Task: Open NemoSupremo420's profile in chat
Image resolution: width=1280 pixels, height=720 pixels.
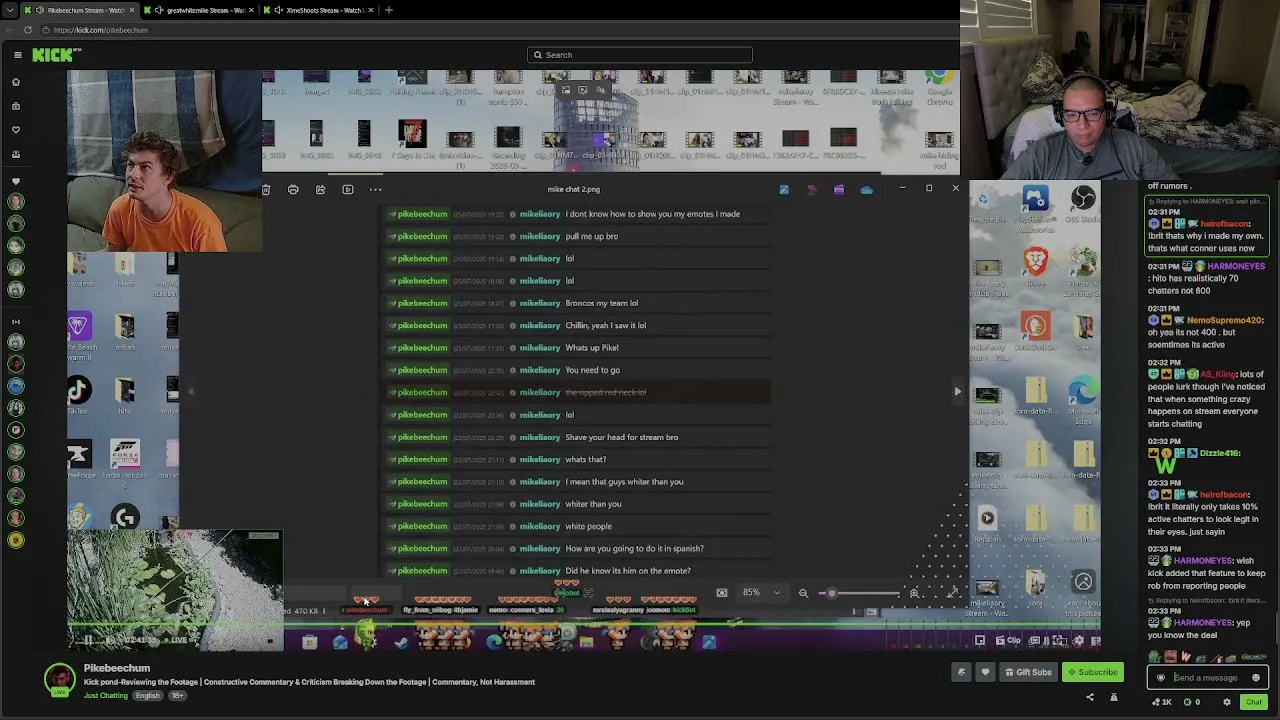Action: [x=1225, y=320]
